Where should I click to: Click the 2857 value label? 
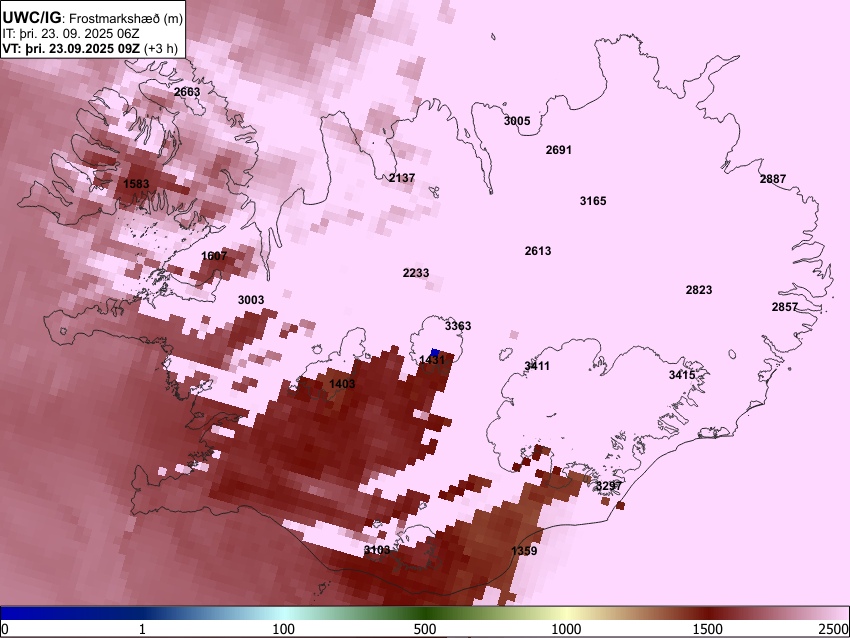[784, 307]
